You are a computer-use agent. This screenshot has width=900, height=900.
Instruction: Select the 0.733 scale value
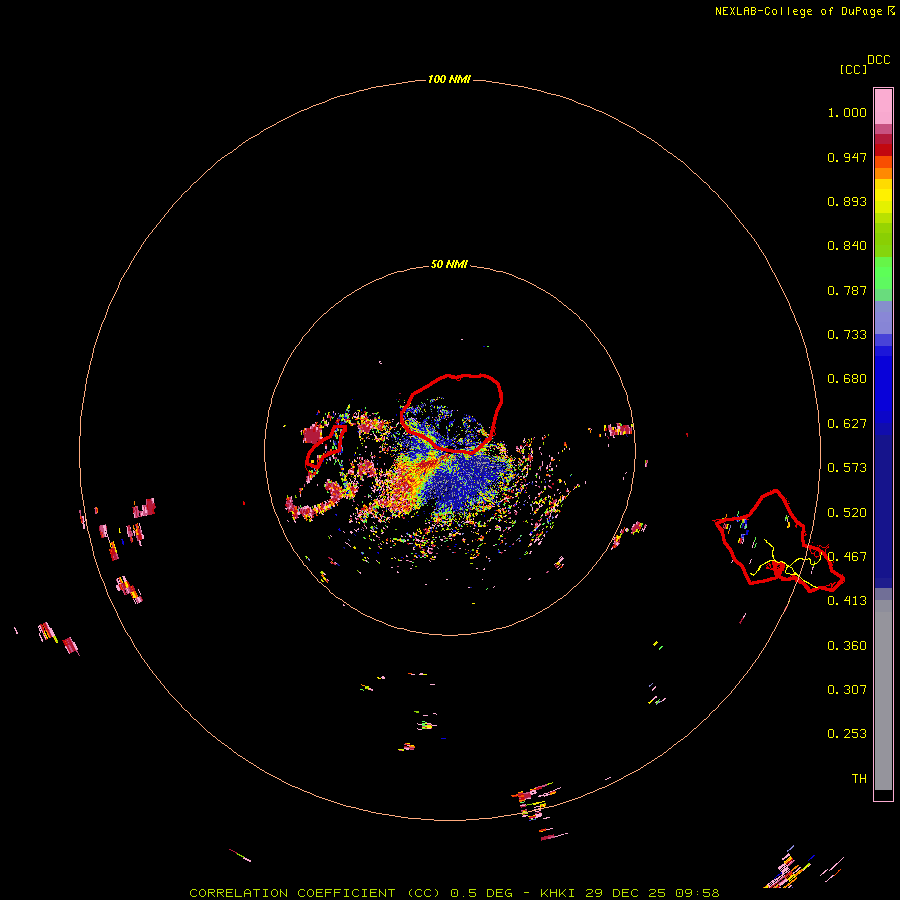(847, 335)
